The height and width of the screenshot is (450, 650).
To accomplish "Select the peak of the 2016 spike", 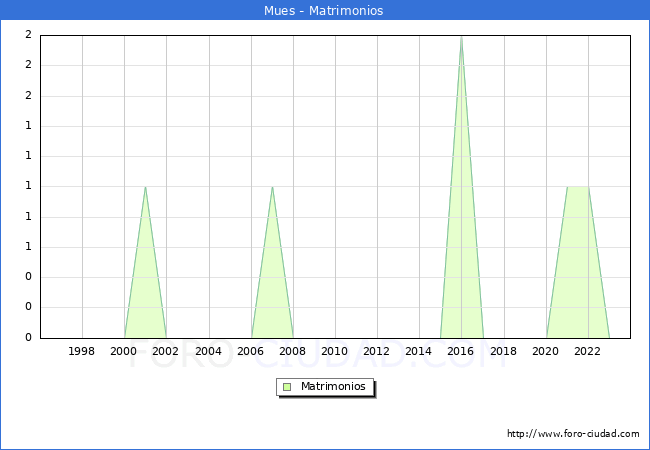I will 461,37.
